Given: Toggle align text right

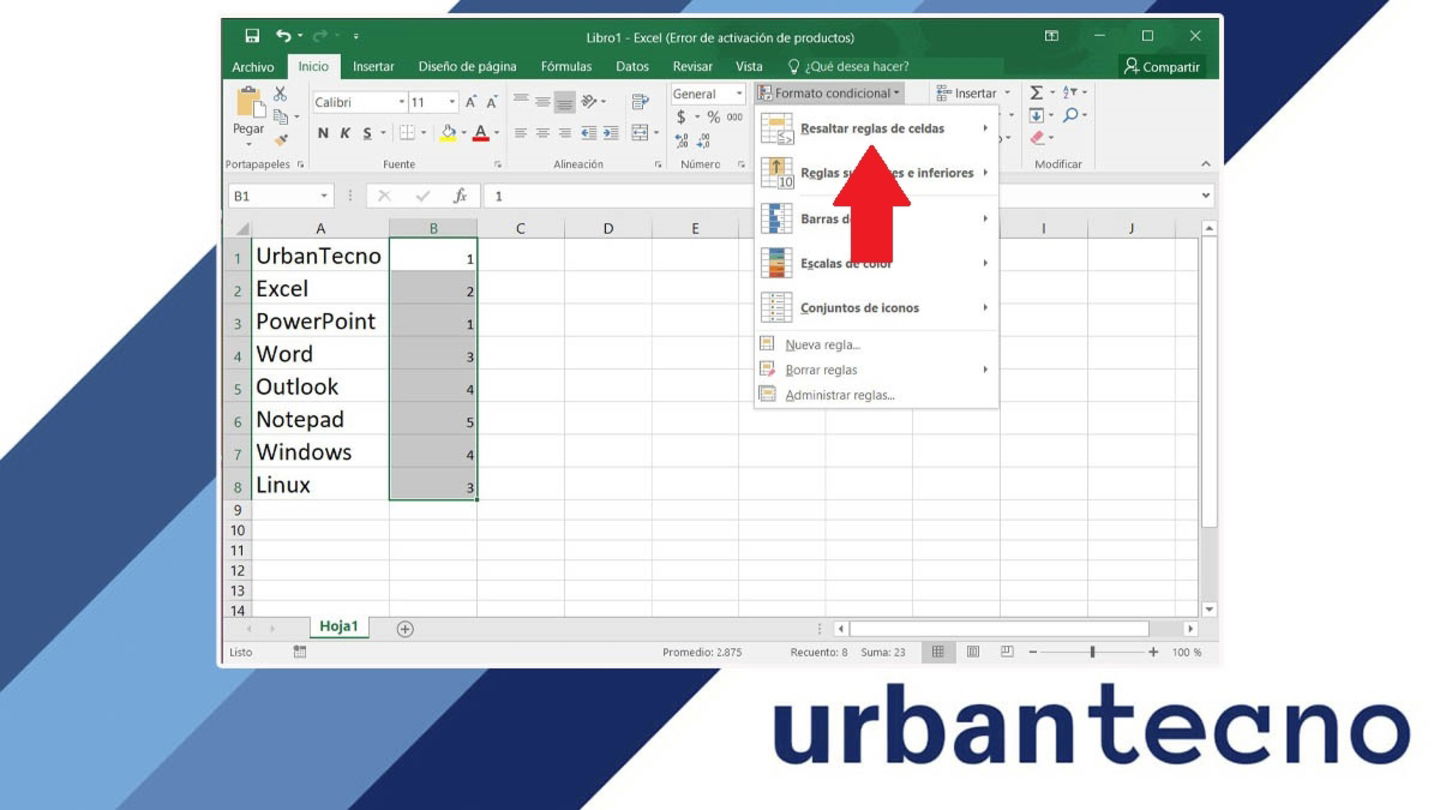Looking at the screenshot, I should [x=565, y=133].
